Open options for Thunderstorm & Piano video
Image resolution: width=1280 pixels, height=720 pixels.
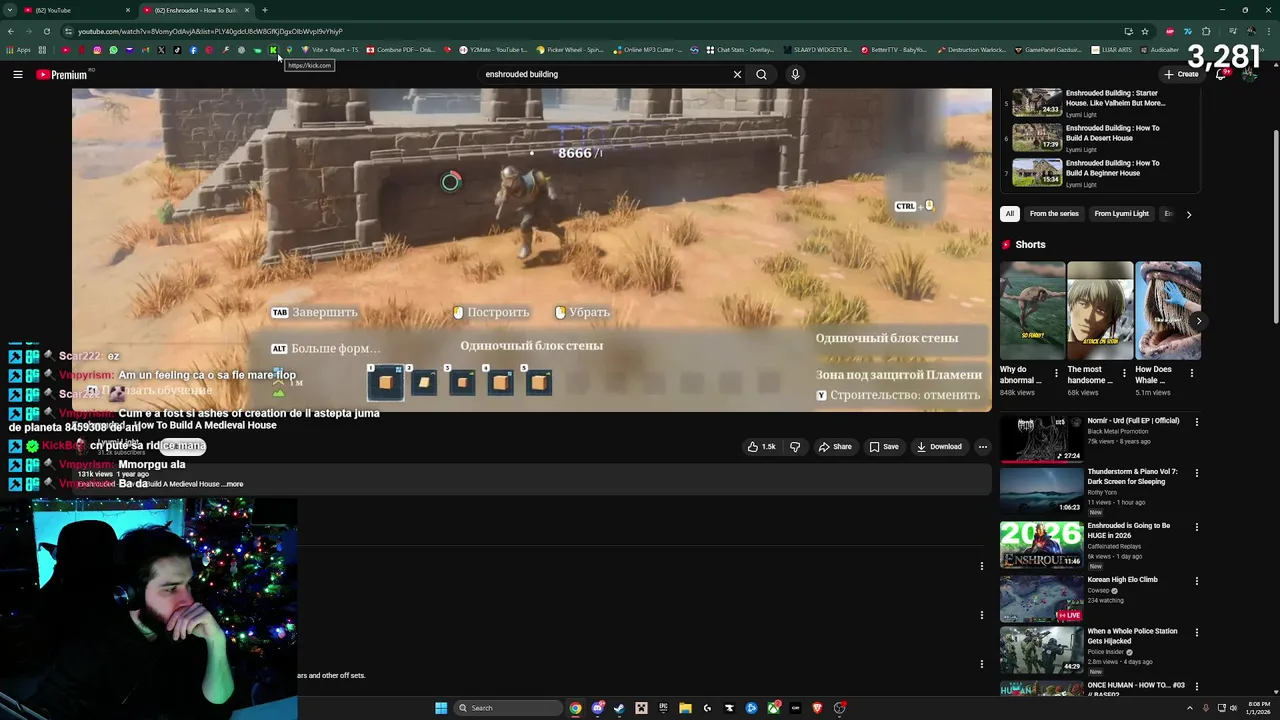click(1196, 473)
